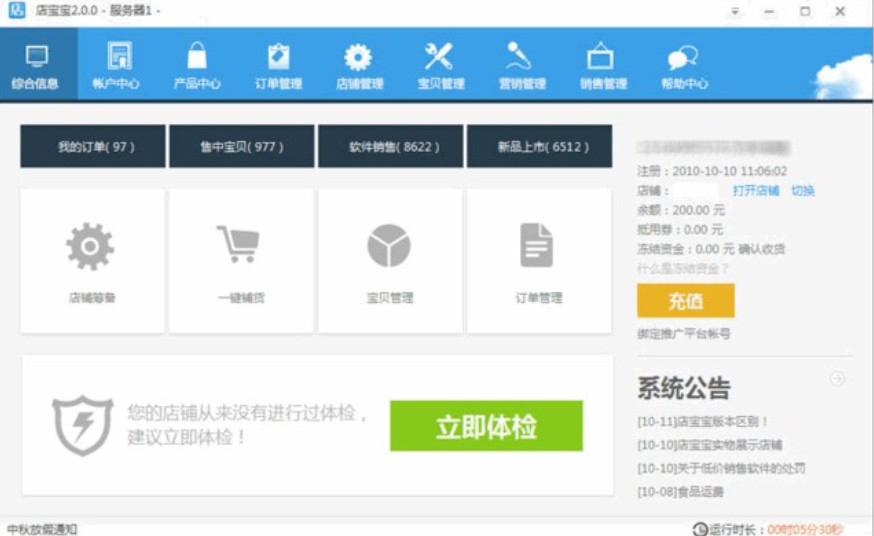Viewport: 874px width, 536px height.
Task: Open announcement [10-10]店宝宝实物展示店铺
Action: (x=710, y=445)
